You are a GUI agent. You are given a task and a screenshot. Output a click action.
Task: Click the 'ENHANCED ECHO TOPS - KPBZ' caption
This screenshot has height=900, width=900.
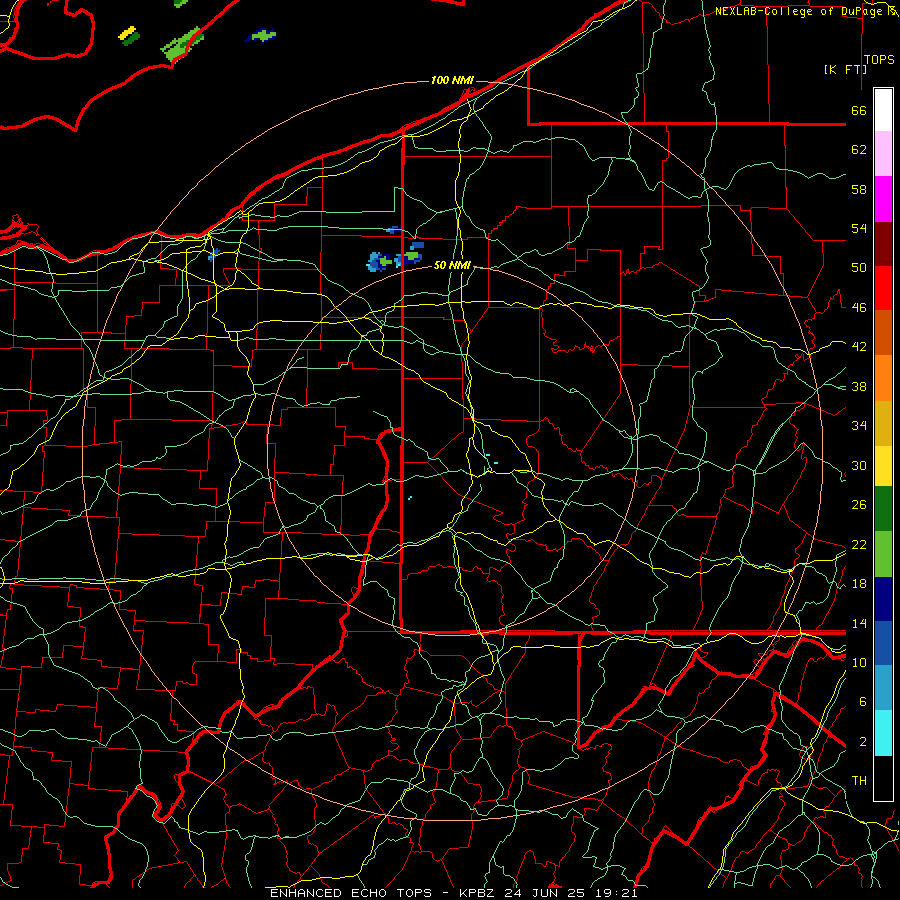pos(385,893)
